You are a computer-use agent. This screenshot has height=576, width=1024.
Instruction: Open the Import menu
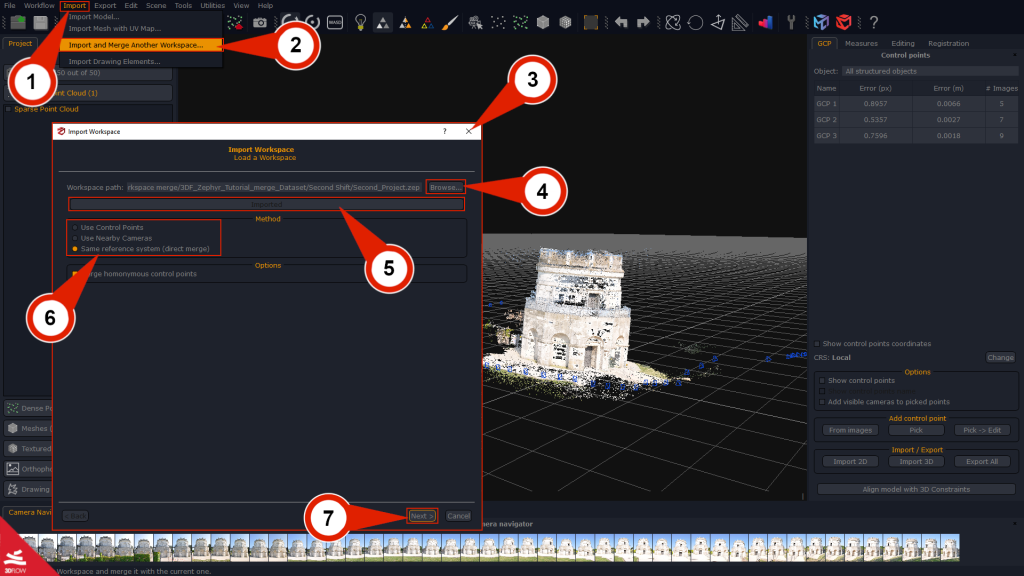[x=74, y=5]
